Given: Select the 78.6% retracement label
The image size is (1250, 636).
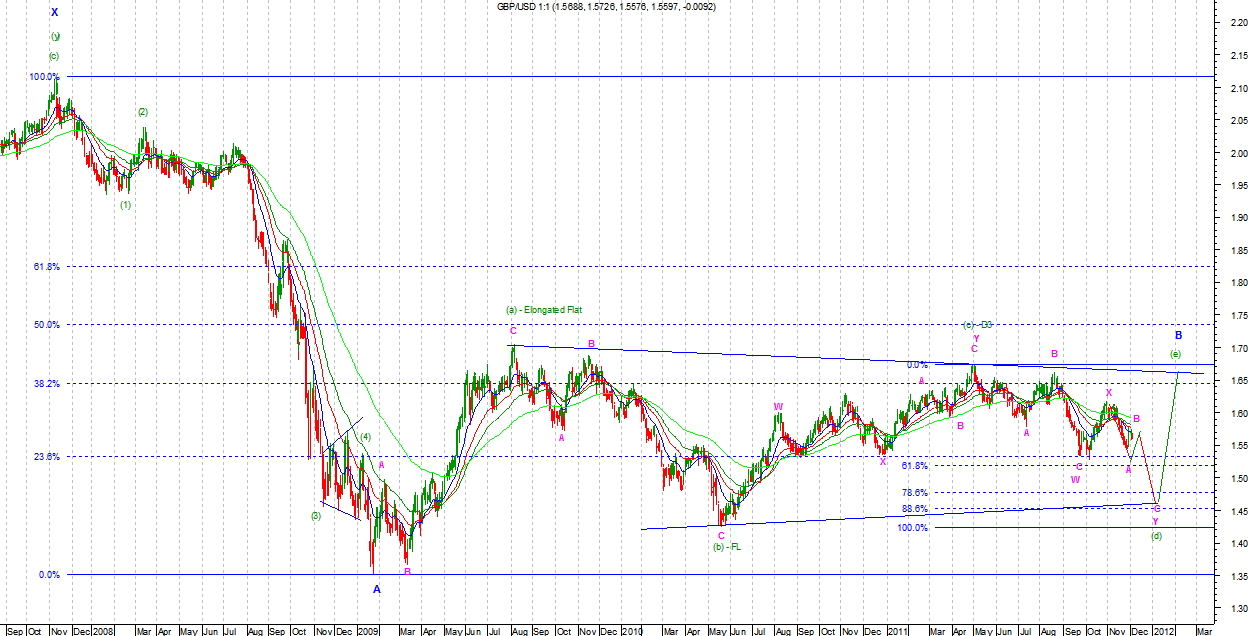Looking at the screenshot, I should [x=914, y=493].
